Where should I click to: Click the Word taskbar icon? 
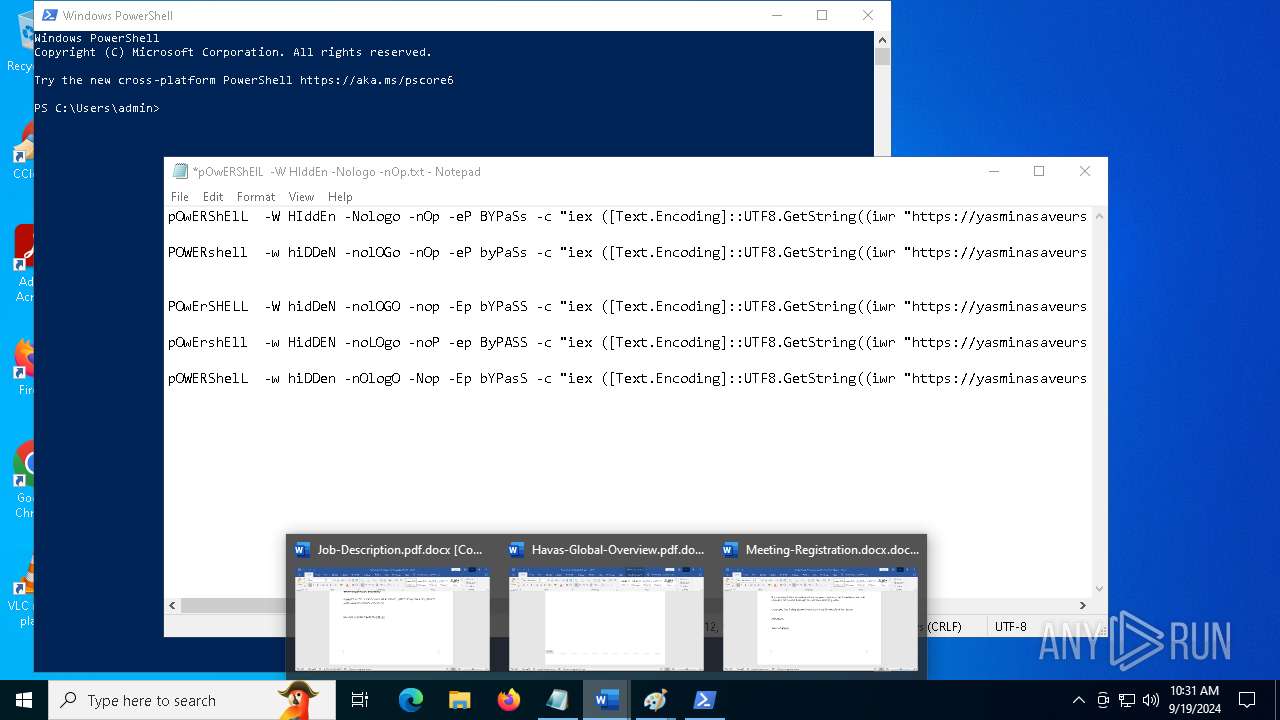click(606, 700)
